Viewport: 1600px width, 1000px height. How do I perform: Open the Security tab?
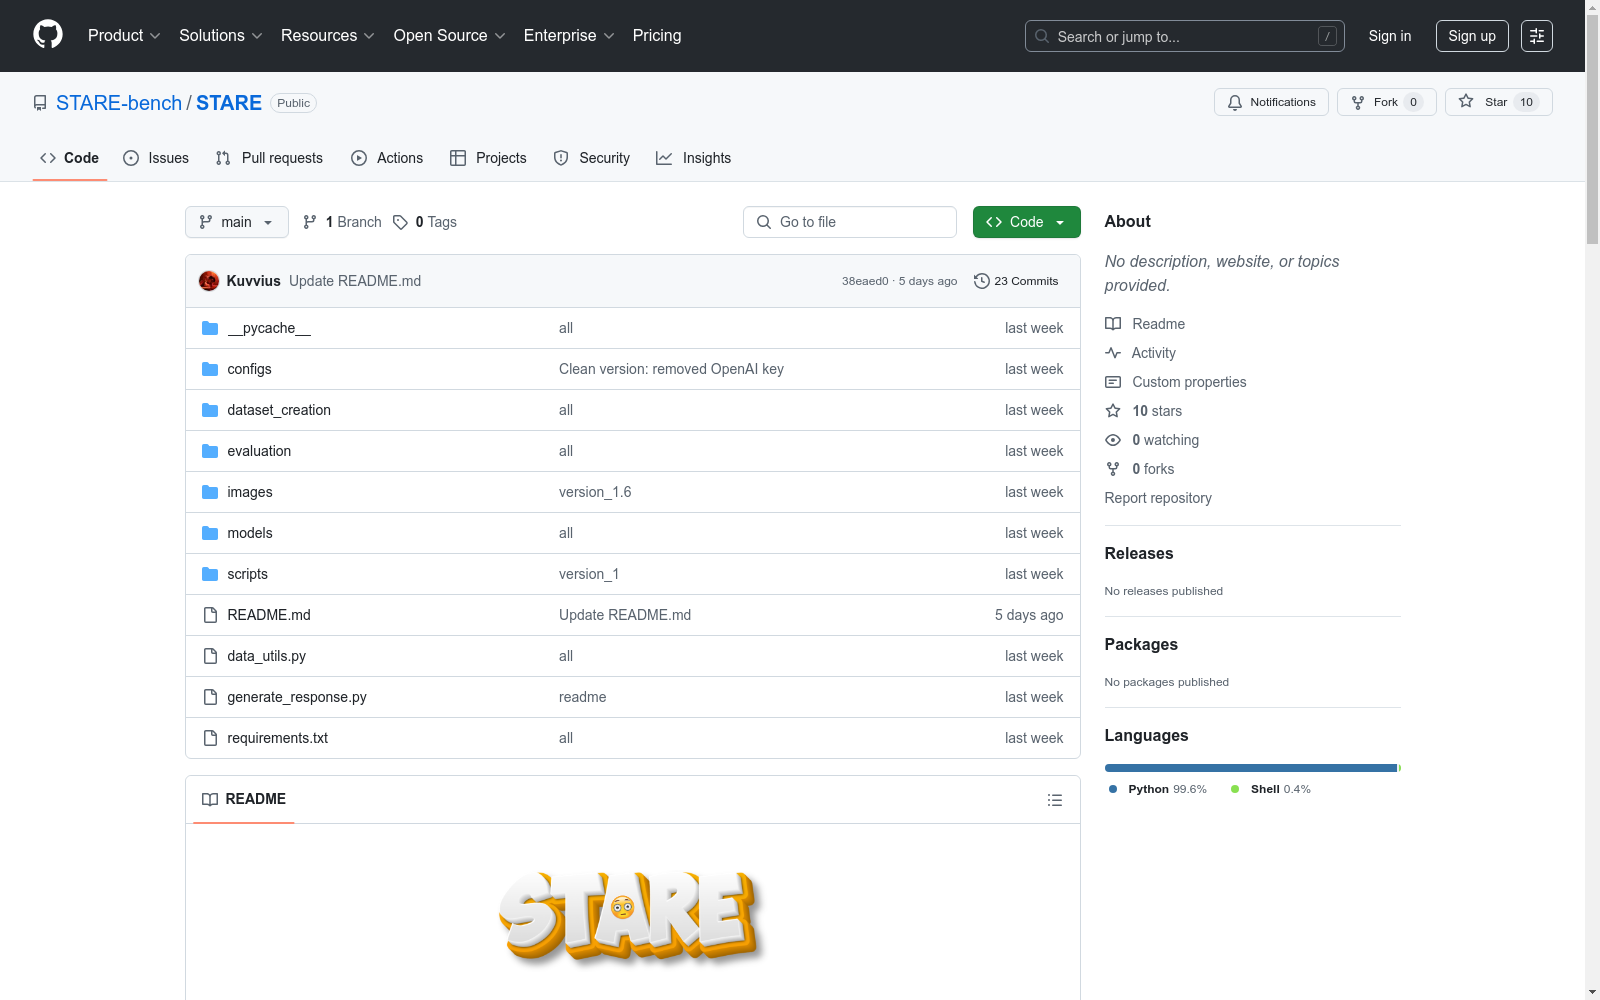592,158
